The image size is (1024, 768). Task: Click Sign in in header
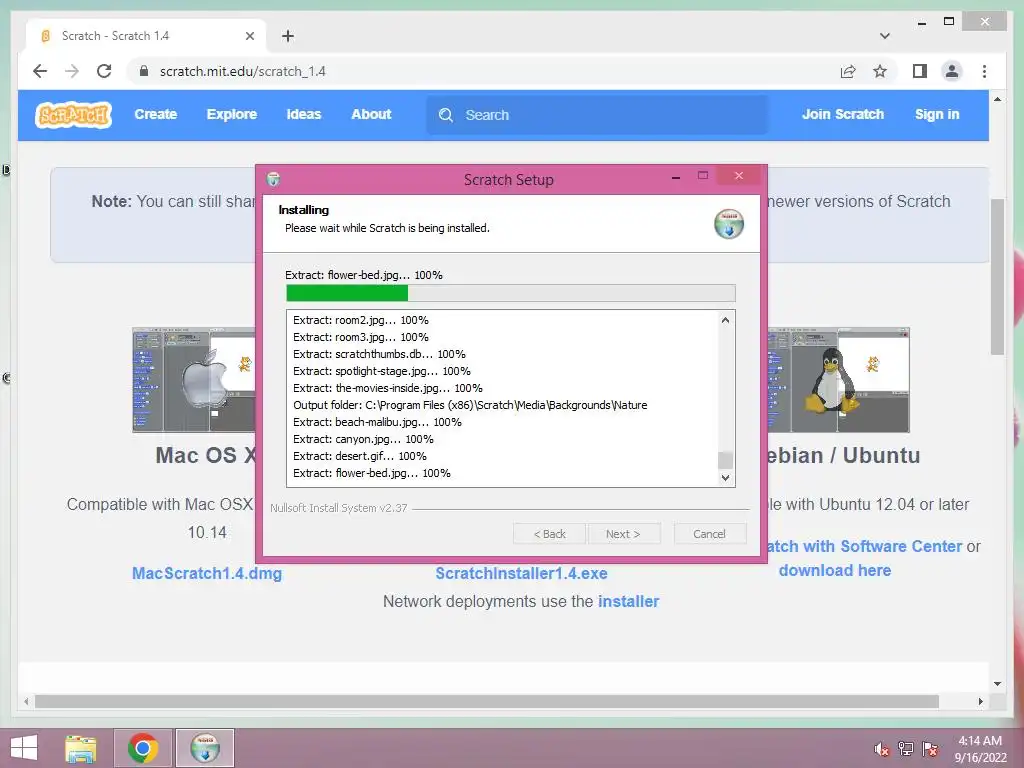pos(936,114)
